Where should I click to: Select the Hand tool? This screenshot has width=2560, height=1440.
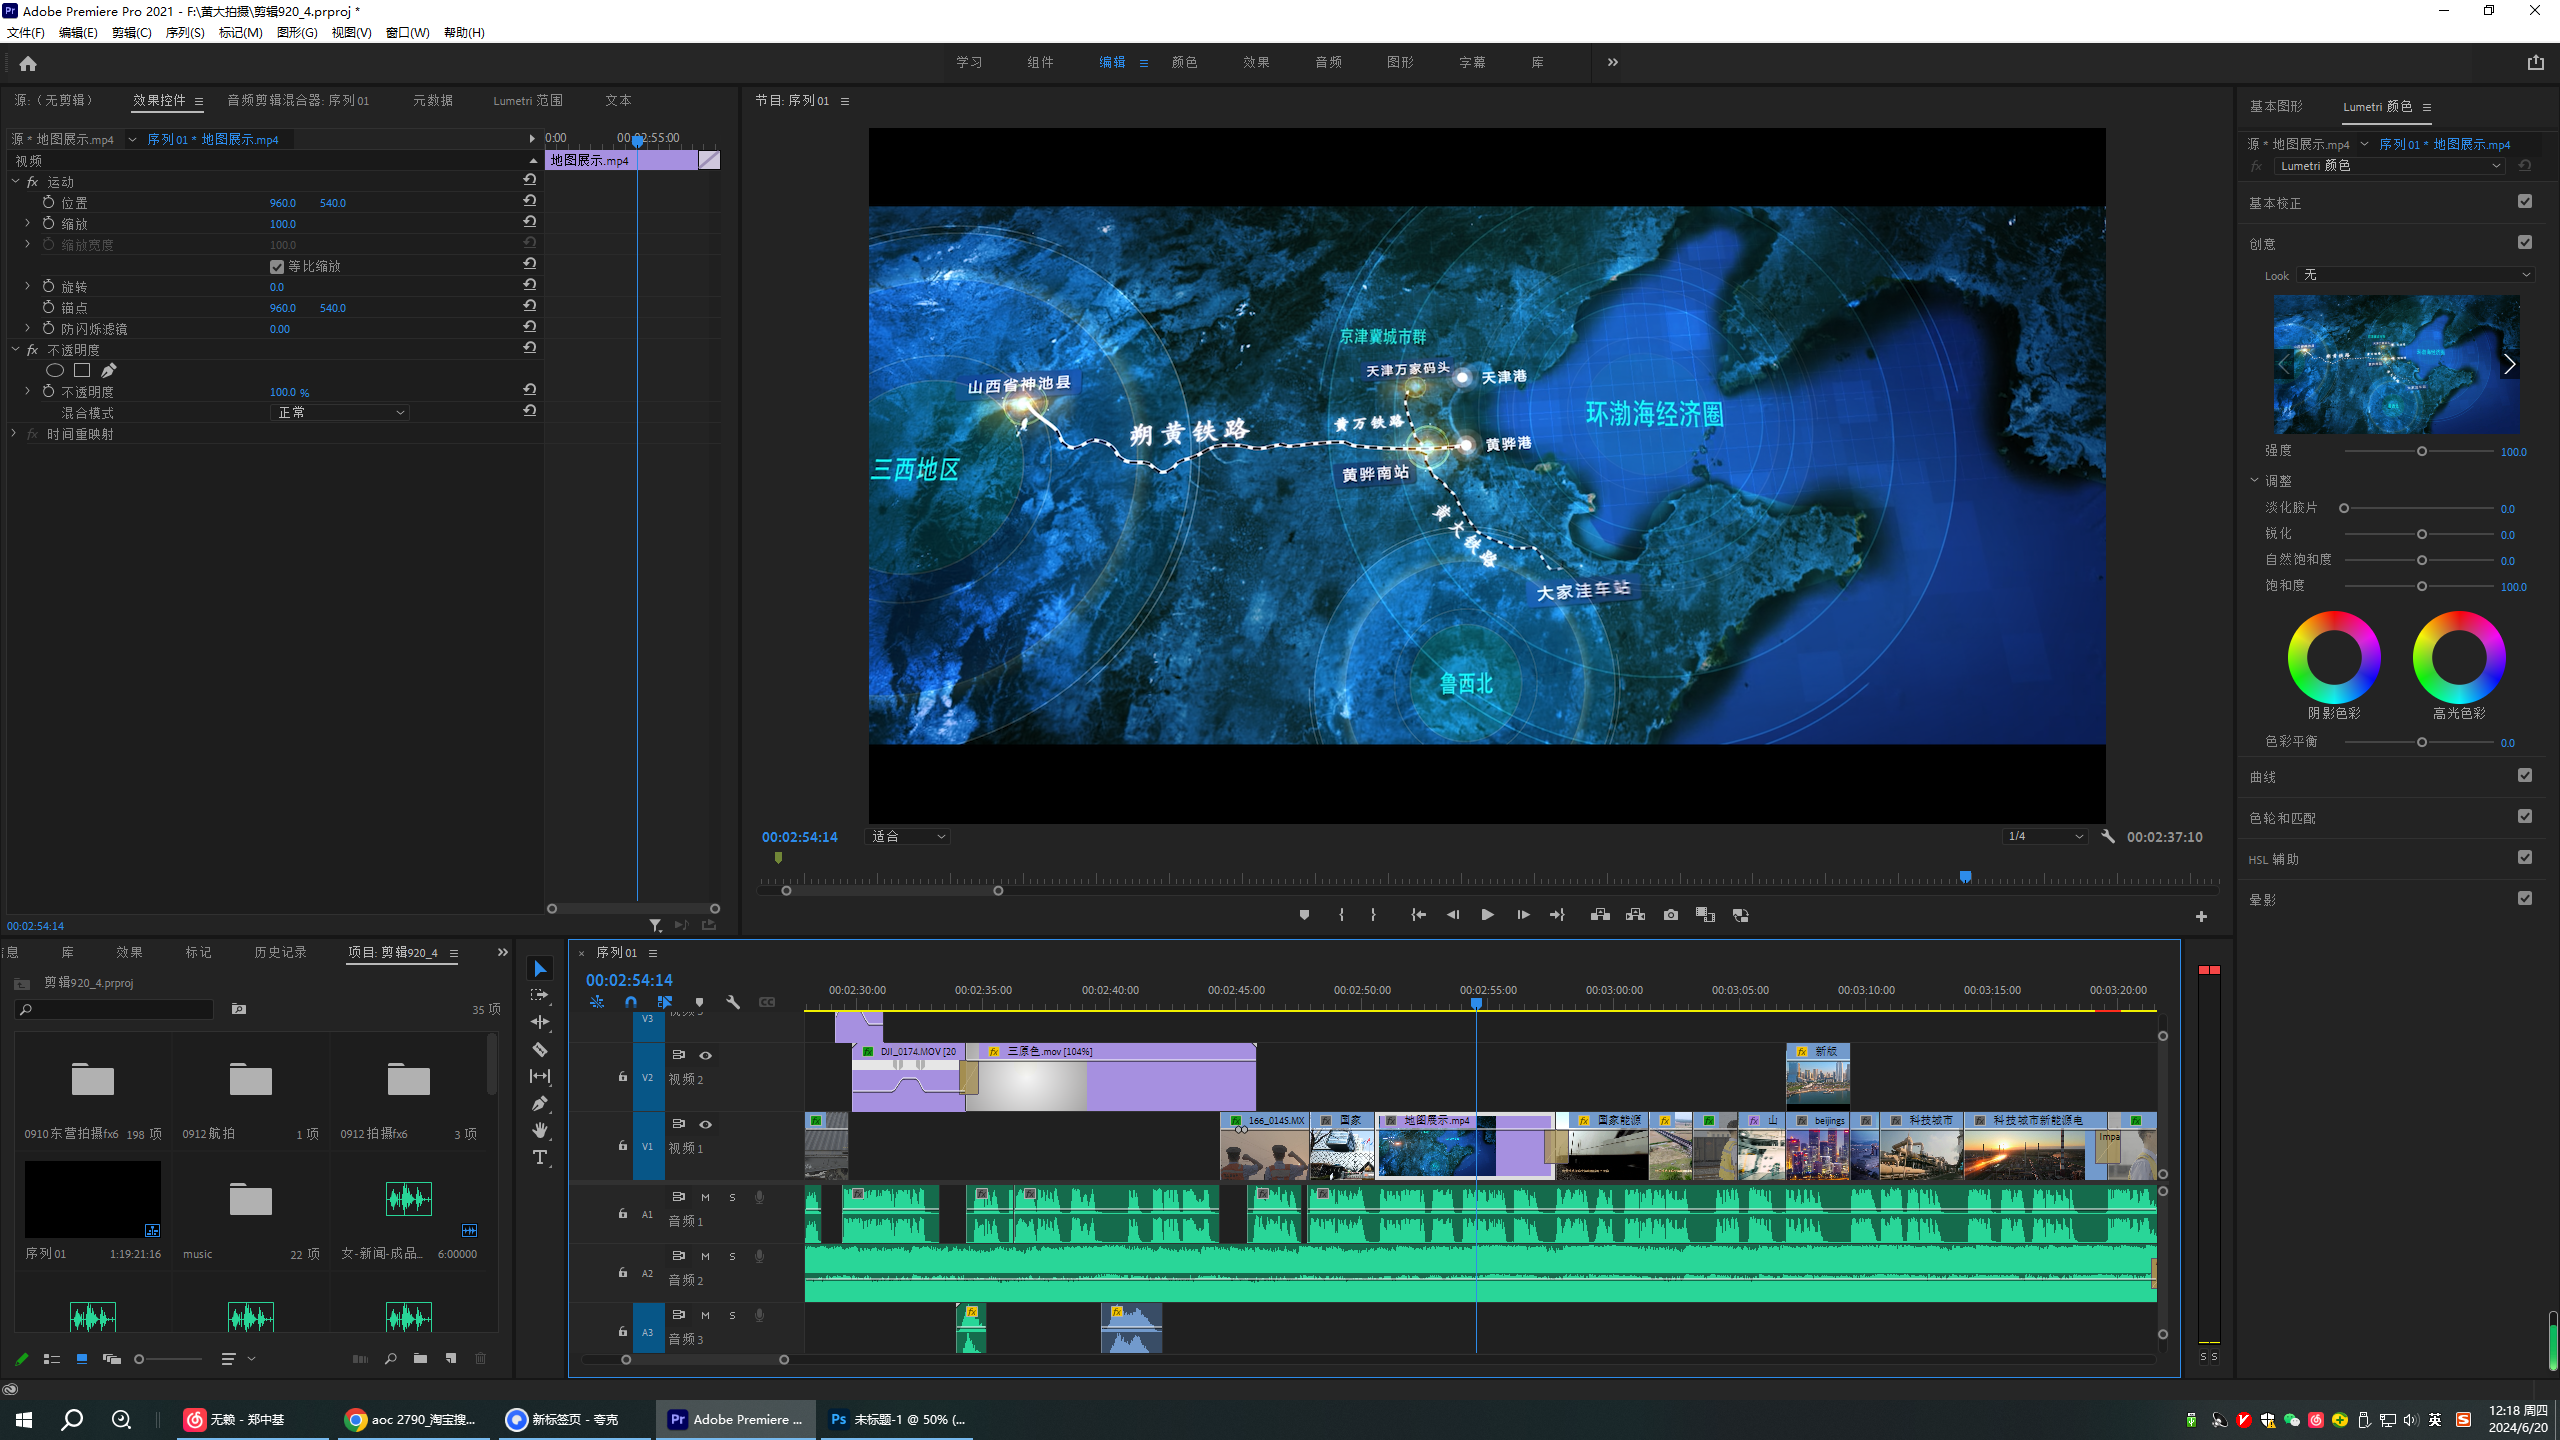coord(540,1130)
